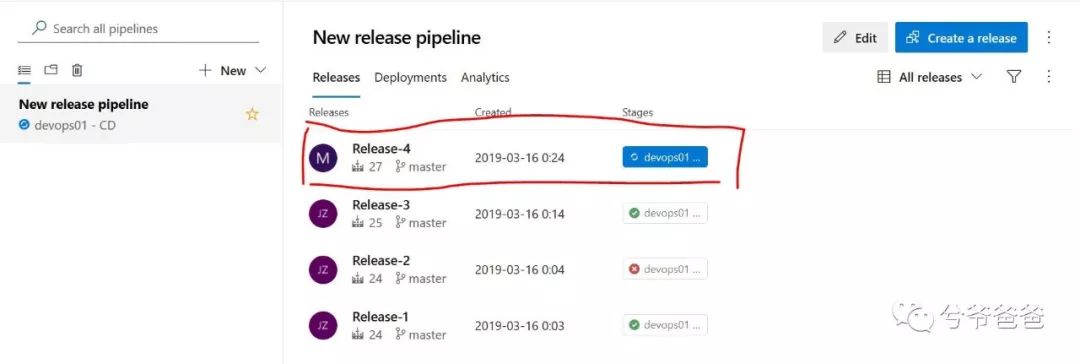Click the in-progress devops01 stage of Release-4
Image resolution: width=1080 pixels, height=364 pixels.
coord(665,157)
